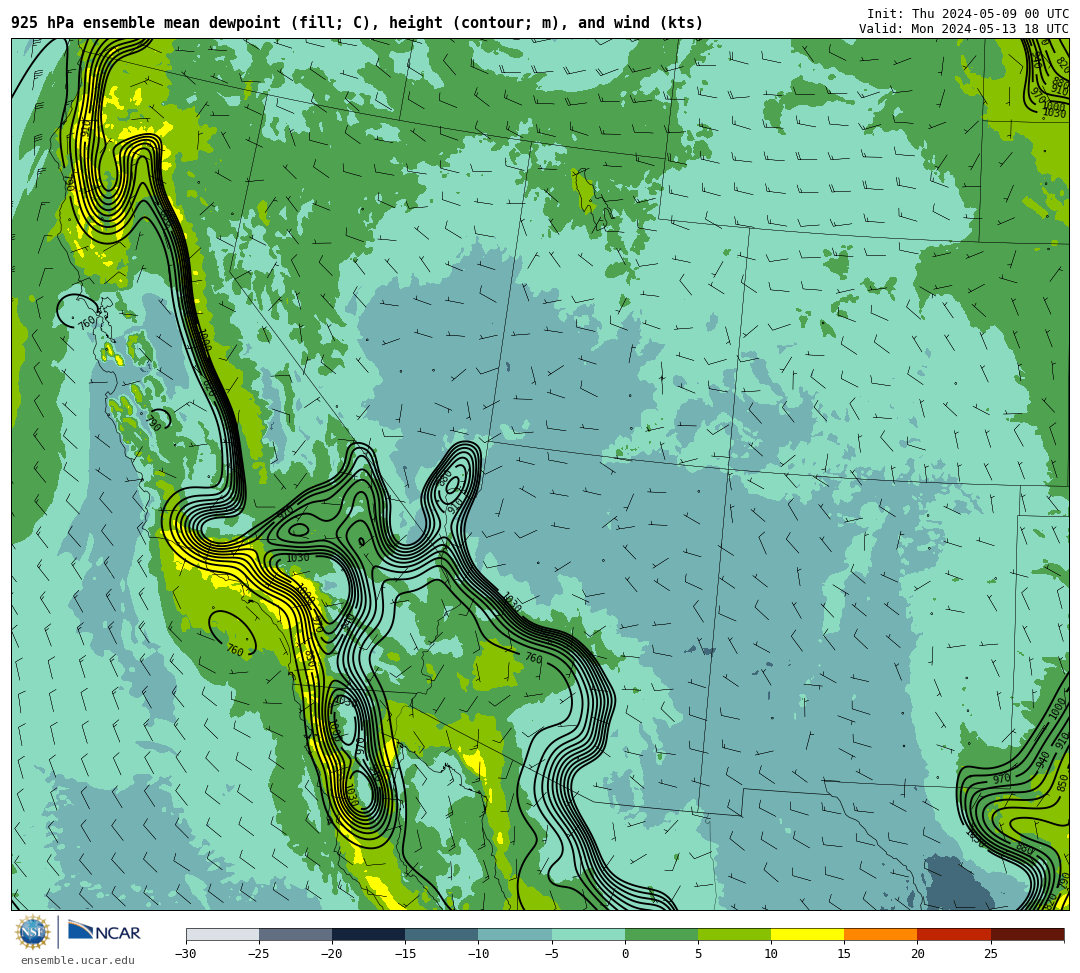Click the 'Valid: Mon 2024-05-13 18 UTC' text
Viewport: 1080px width, 973px height.
[x=964, y=29]
